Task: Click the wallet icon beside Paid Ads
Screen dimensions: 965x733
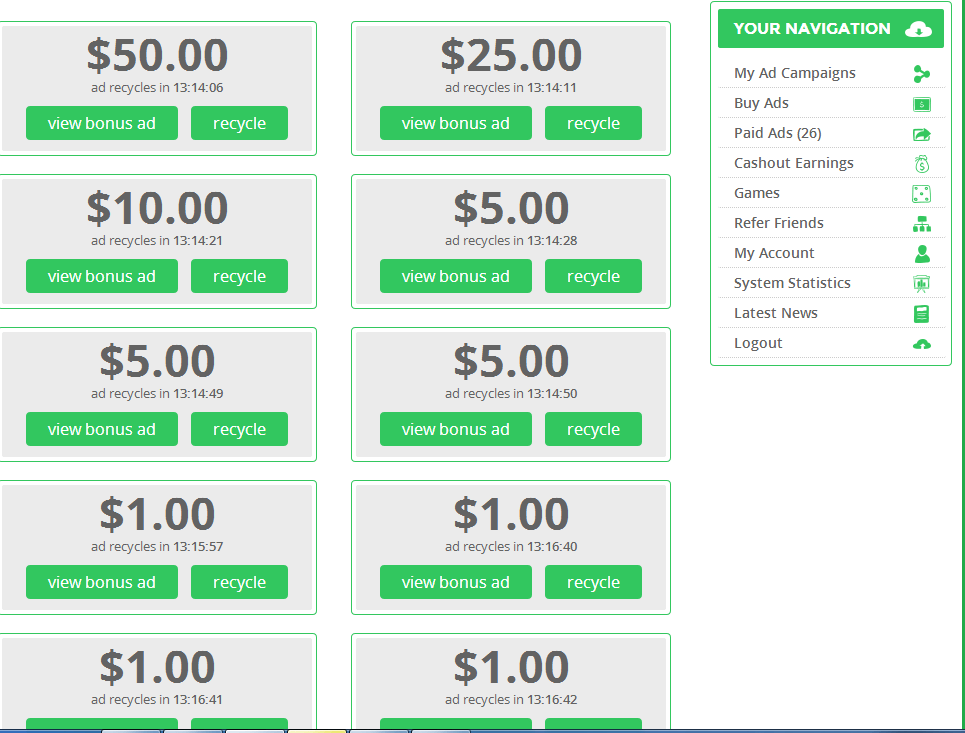Action: coord(921,134)
